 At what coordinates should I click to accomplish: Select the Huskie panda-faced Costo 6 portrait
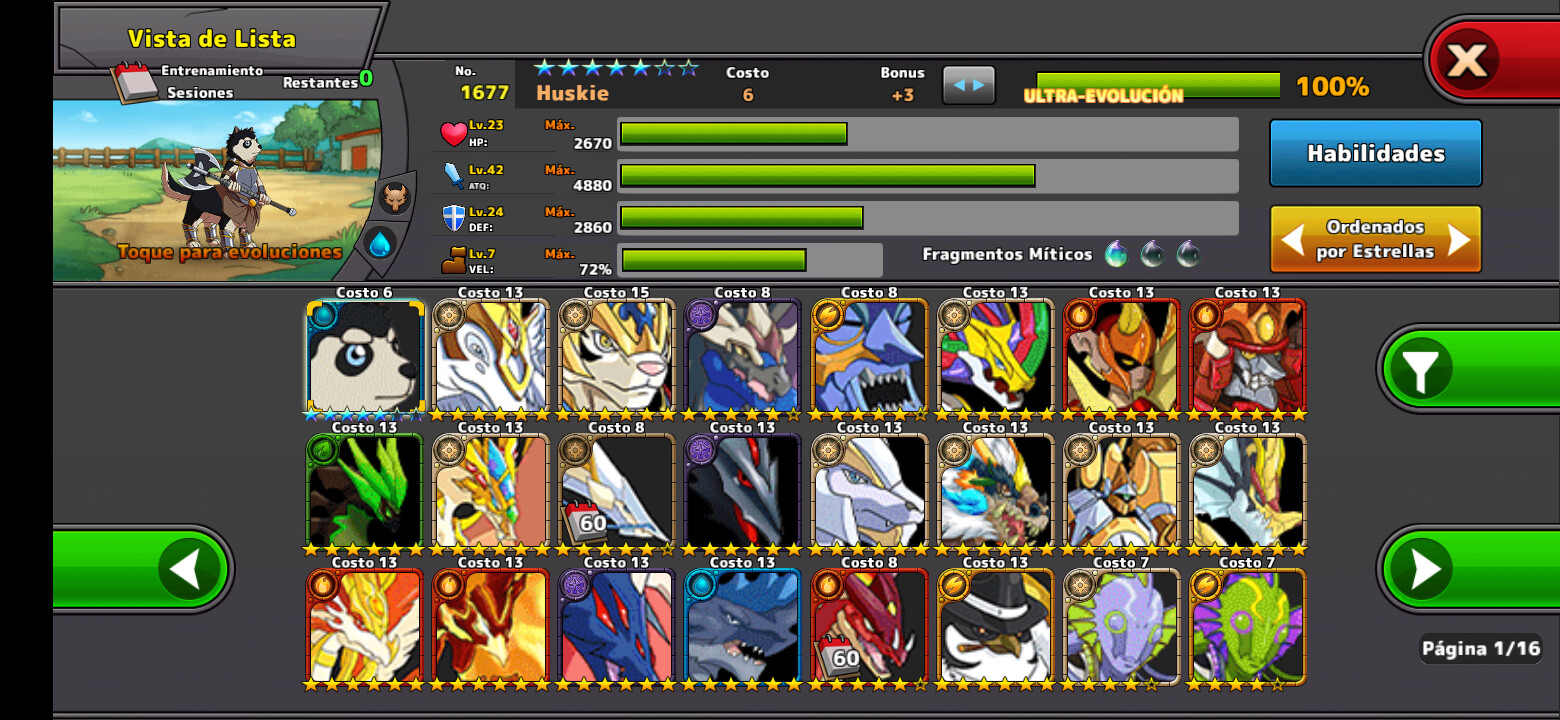click(365, 356)
